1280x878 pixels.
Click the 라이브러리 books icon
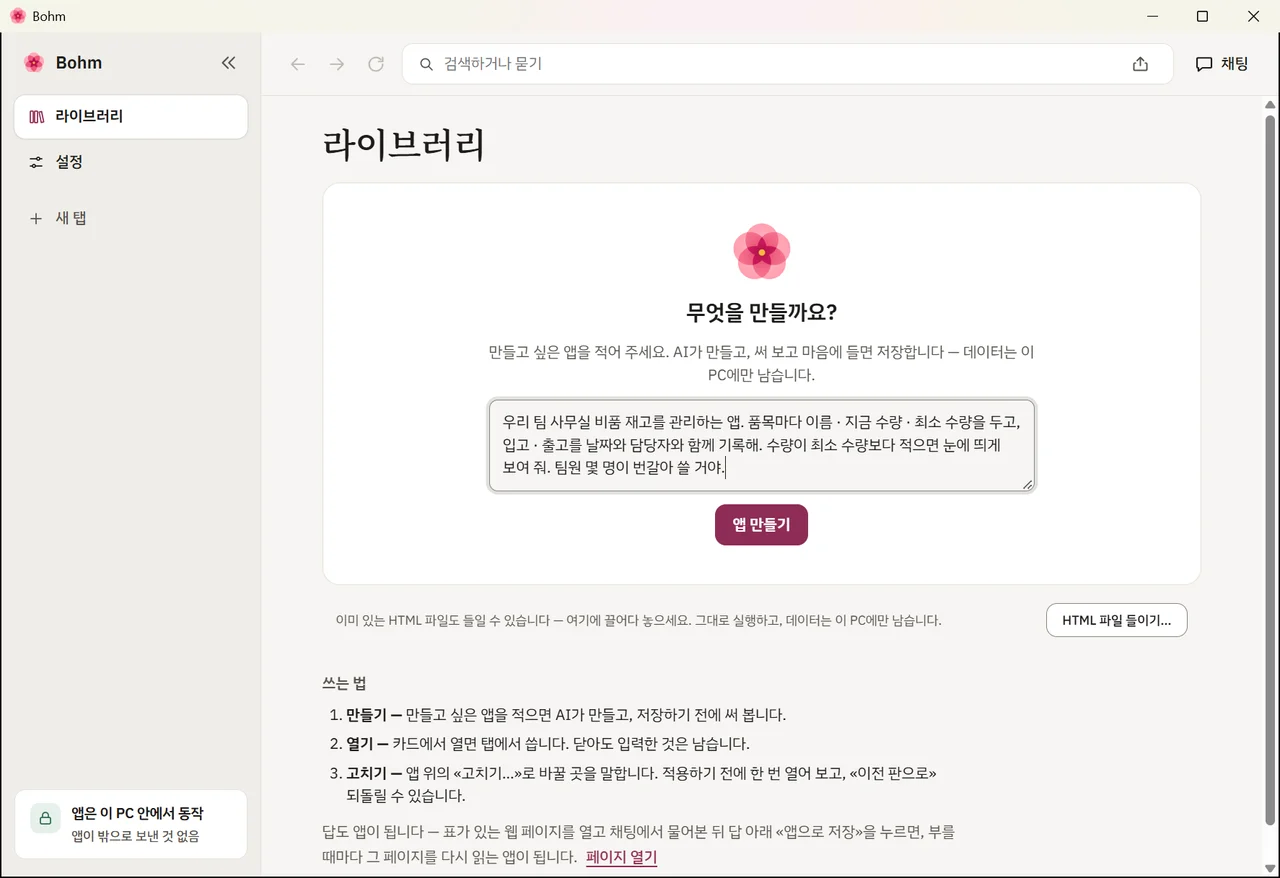click(x=37, y=117)
